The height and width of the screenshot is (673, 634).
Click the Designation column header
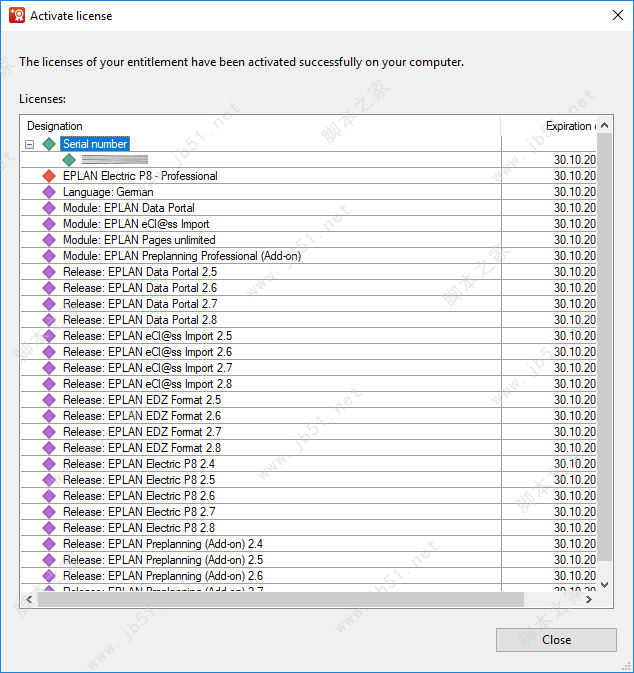point(261,126)
